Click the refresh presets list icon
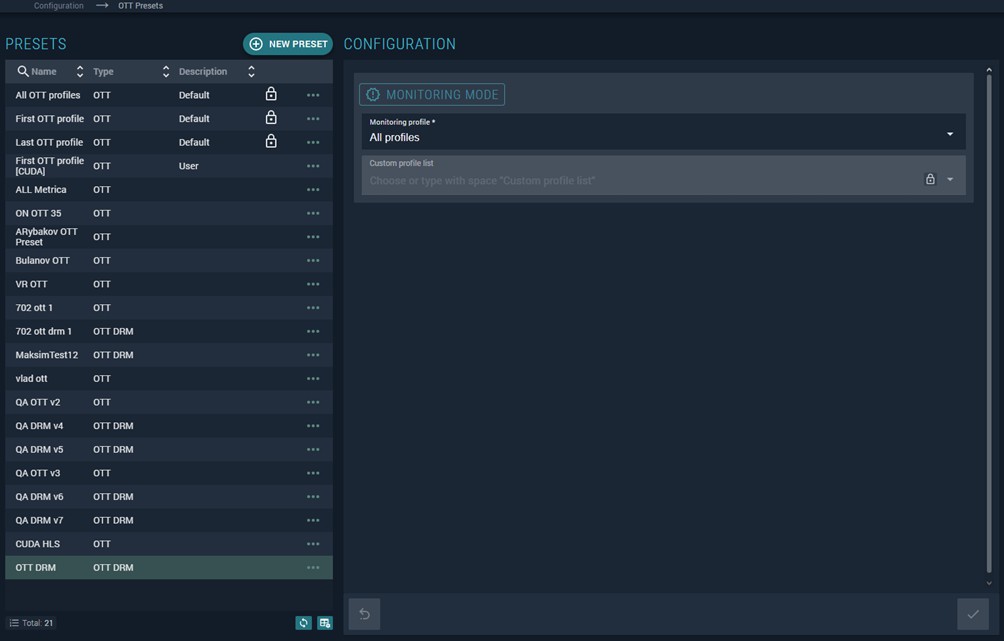The width and height of the screenshot is (1004, 641). [303, 623]
